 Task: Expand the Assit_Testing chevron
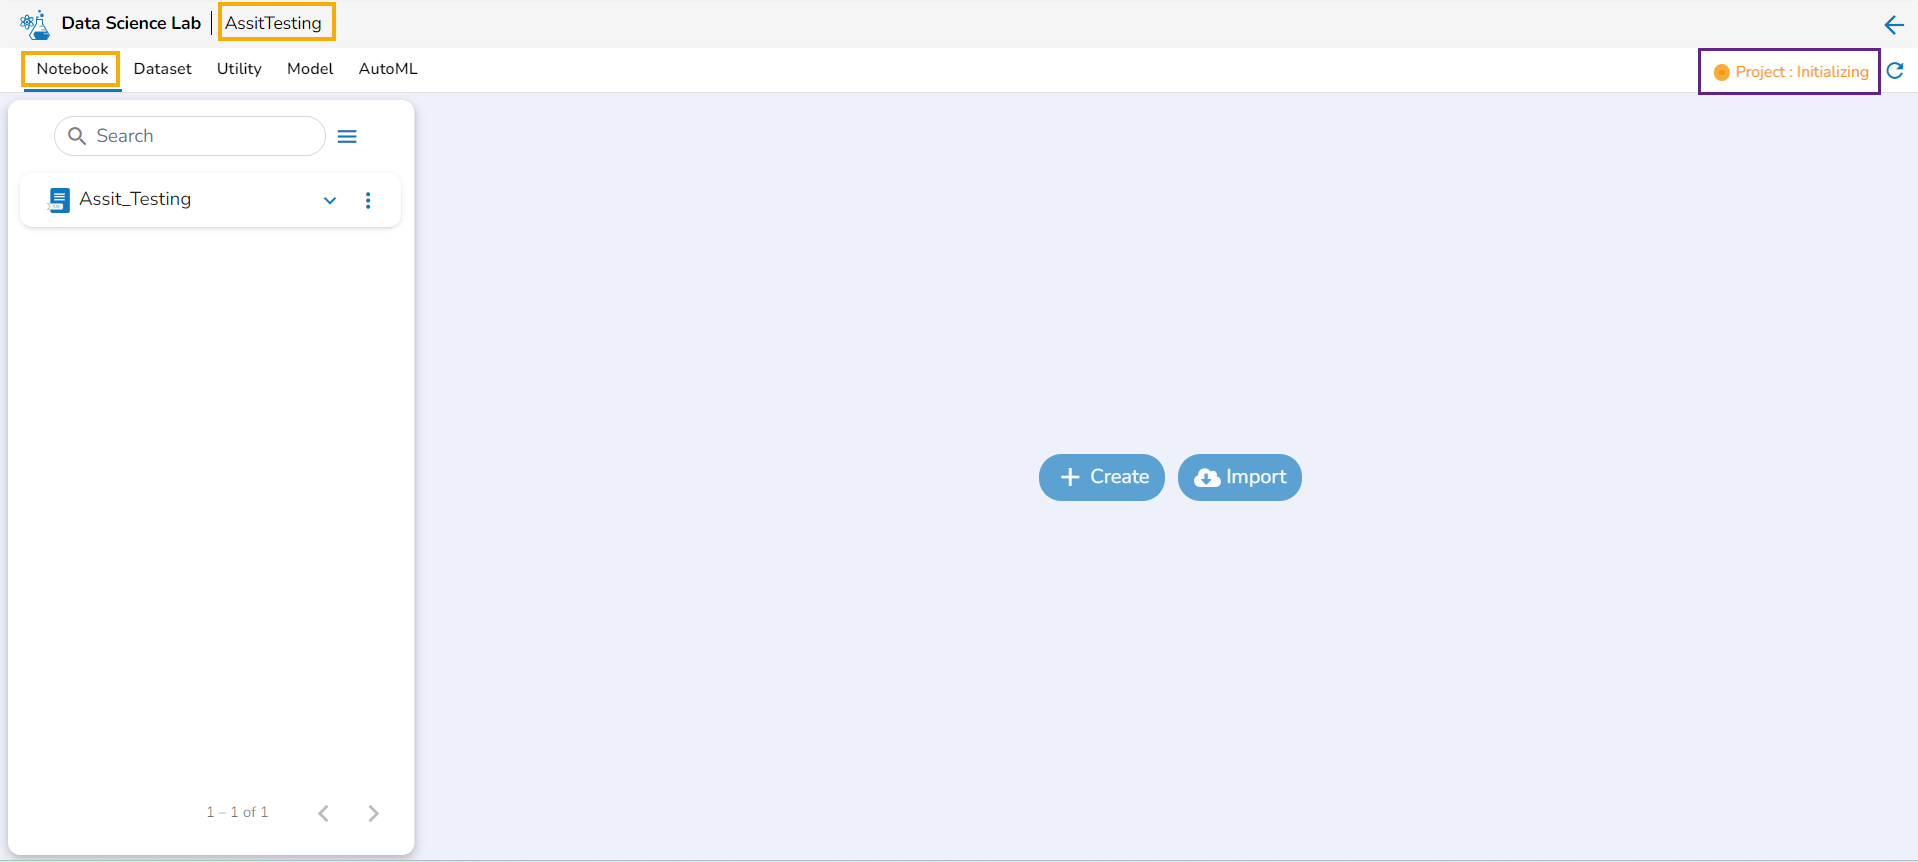click(x=330, y=200)
